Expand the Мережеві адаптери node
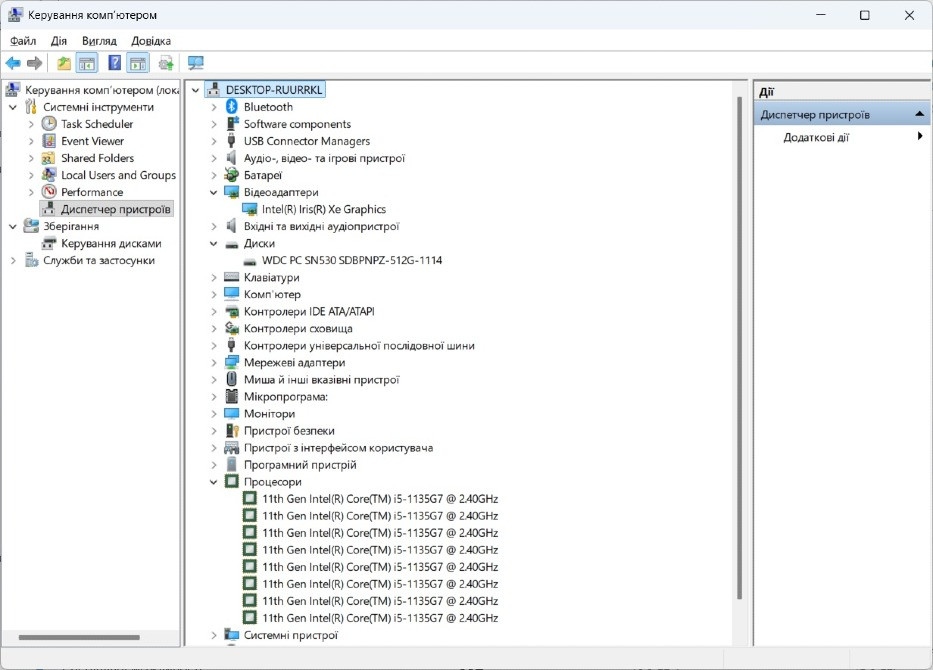This screenshot has height=670, width=933. [x=214, y=363]
